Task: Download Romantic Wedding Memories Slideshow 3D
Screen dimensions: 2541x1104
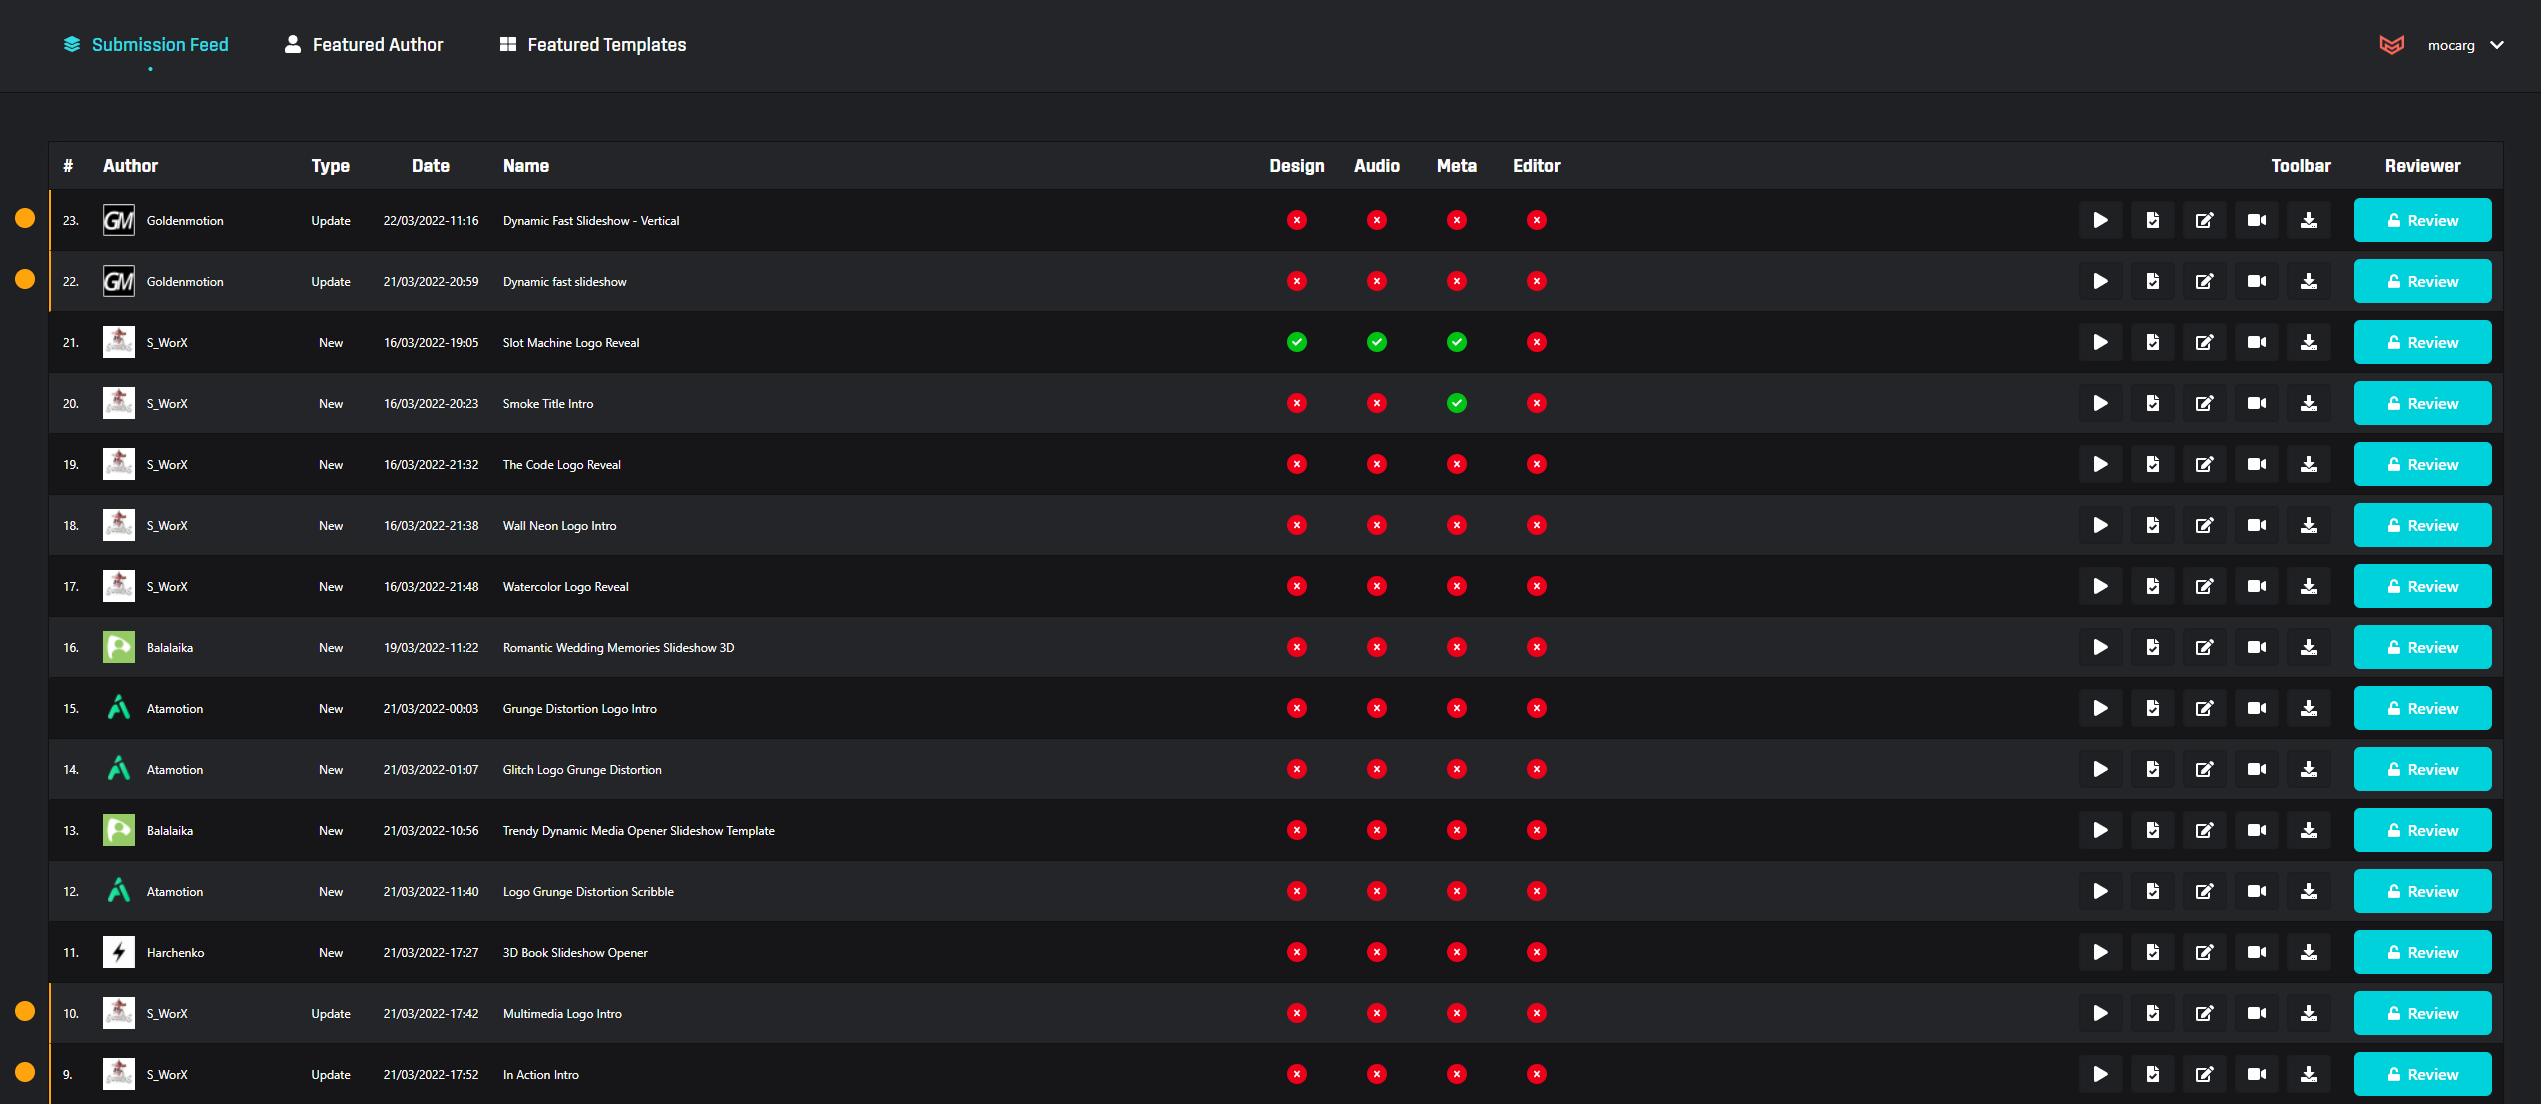Action: (2308, 647)
